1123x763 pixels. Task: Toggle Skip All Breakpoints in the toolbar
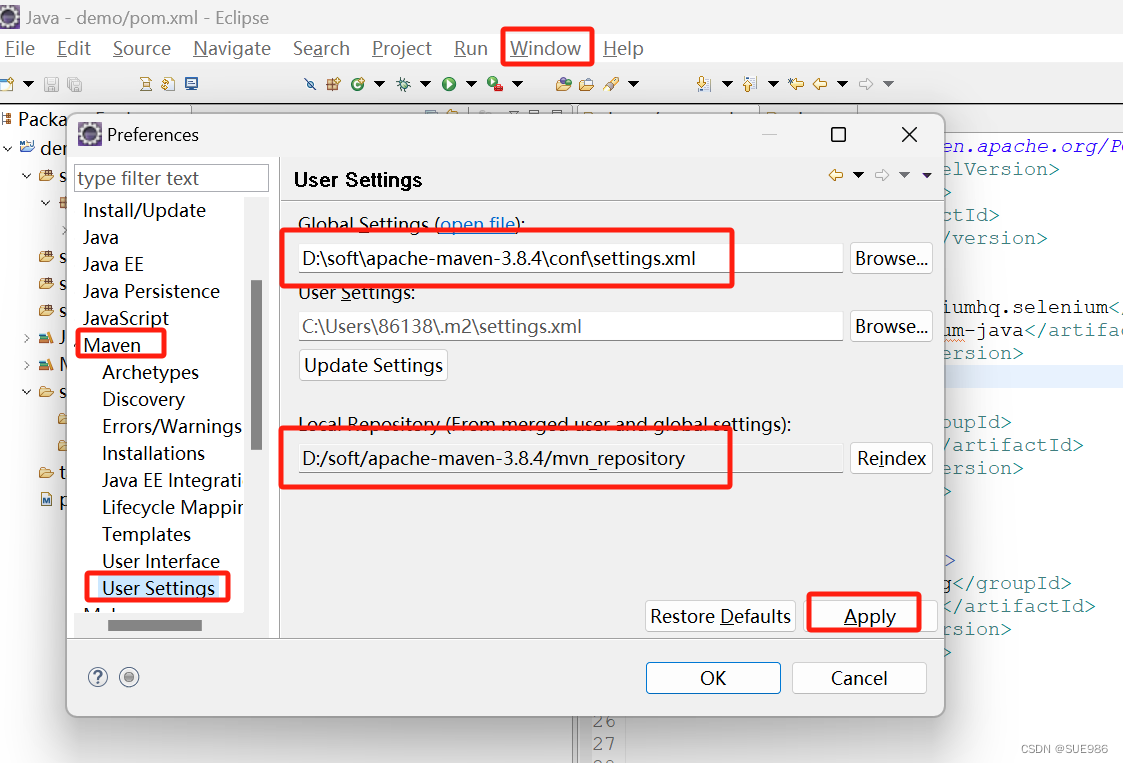click(x=309, y=84)
